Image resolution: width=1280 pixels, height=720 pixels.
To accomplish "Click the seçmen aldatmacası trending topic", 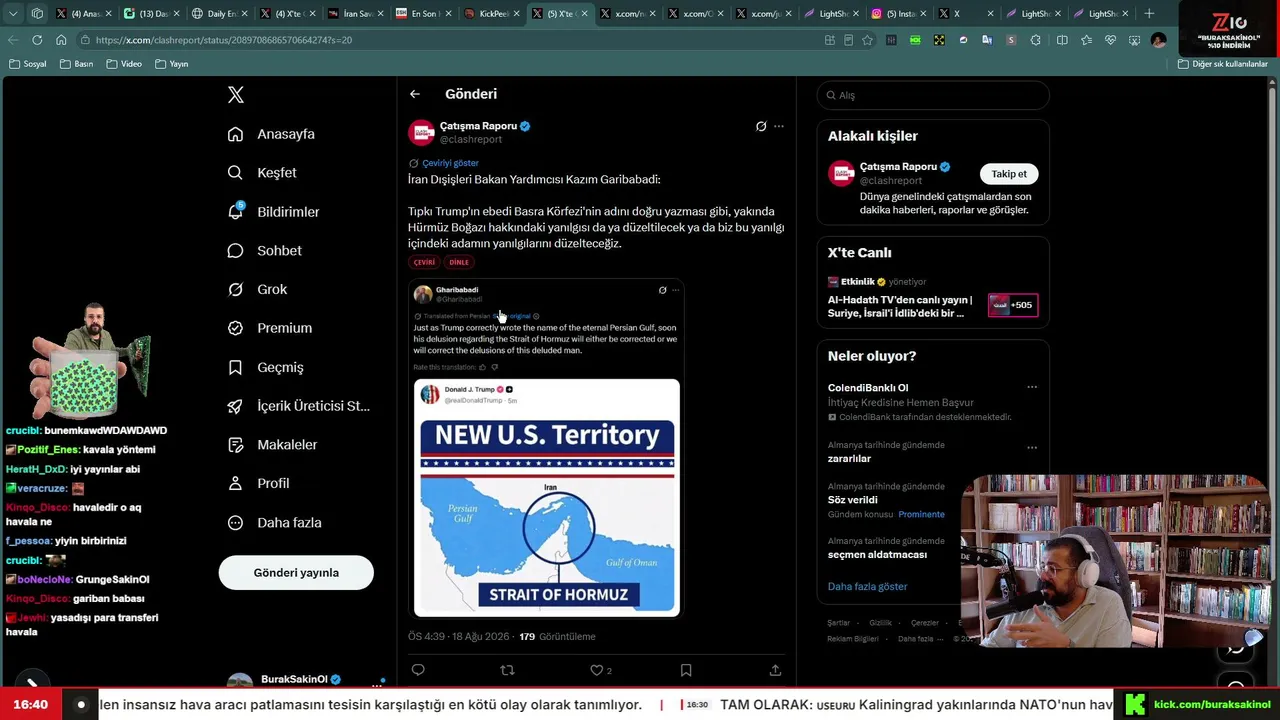I will (x=877, y=555).
